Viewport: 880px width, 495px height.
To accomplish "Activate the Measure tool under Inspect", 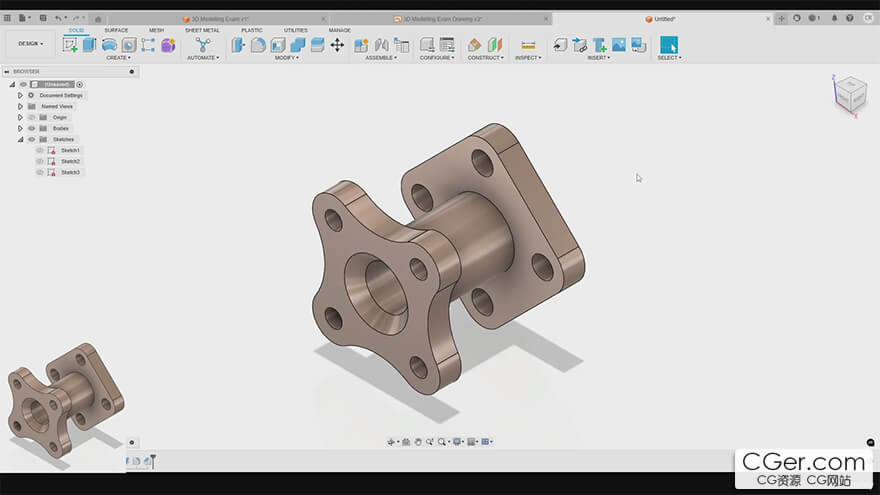I will point(528,45).
